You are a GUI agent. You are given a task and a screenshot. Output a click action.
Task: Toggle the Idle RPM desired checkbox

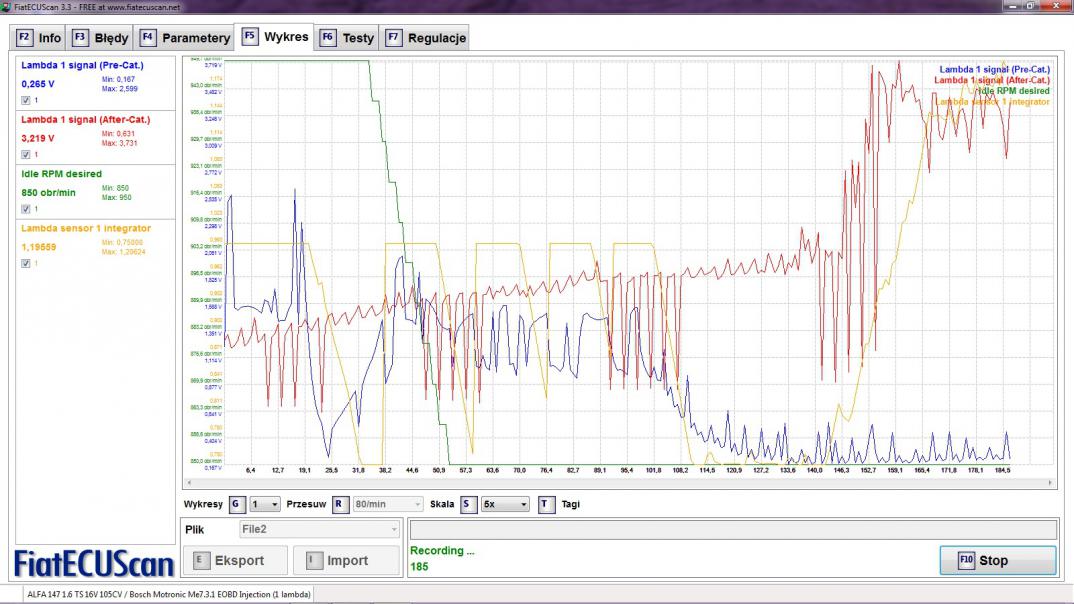pos(26,209)
